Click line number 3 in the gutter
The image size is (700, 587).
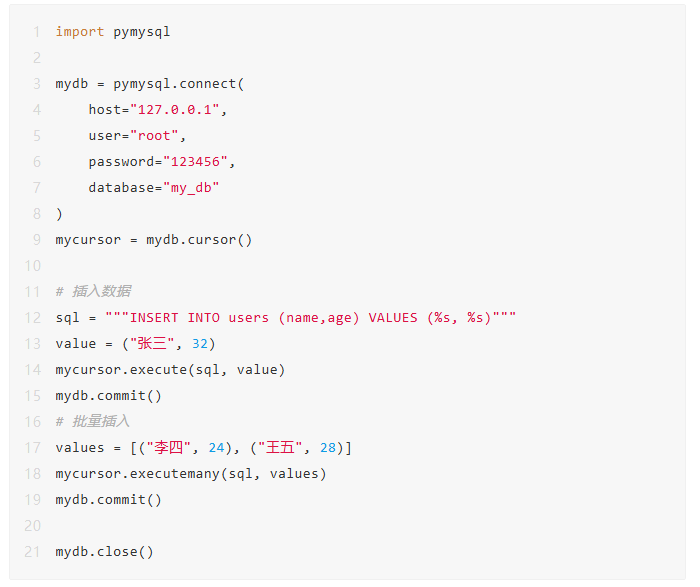37,84
